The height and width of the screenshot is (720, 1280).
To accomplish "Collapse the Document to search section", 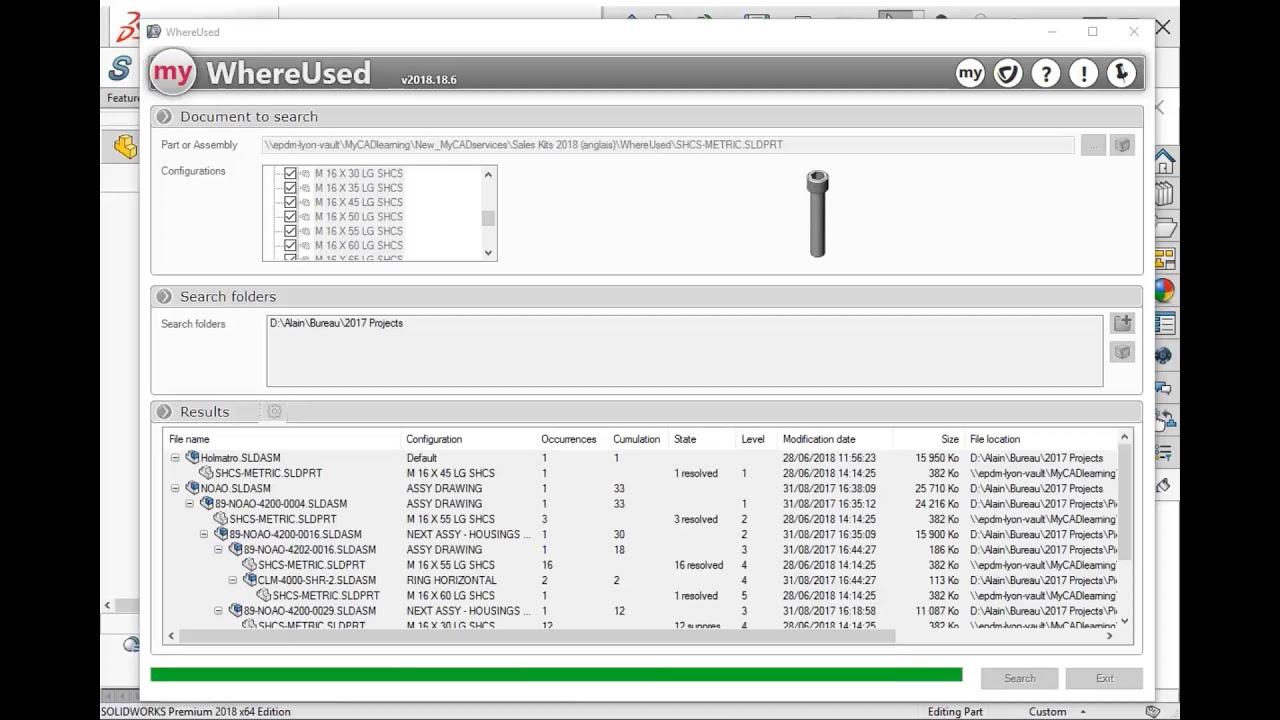I will [x=164, y=117].
